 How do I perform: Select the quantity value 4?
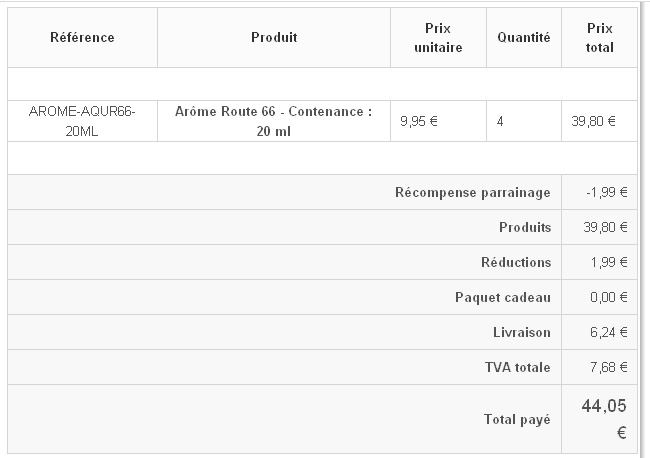click(x=500, y=121)
